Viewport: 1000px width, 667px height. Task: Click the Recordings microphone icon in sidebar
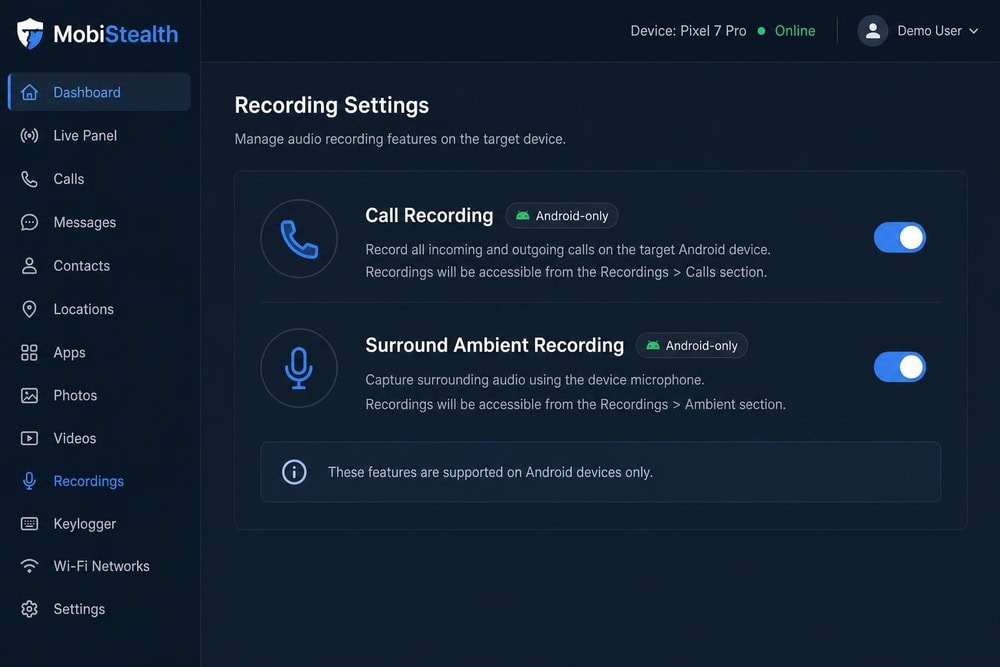pos(29,481)
